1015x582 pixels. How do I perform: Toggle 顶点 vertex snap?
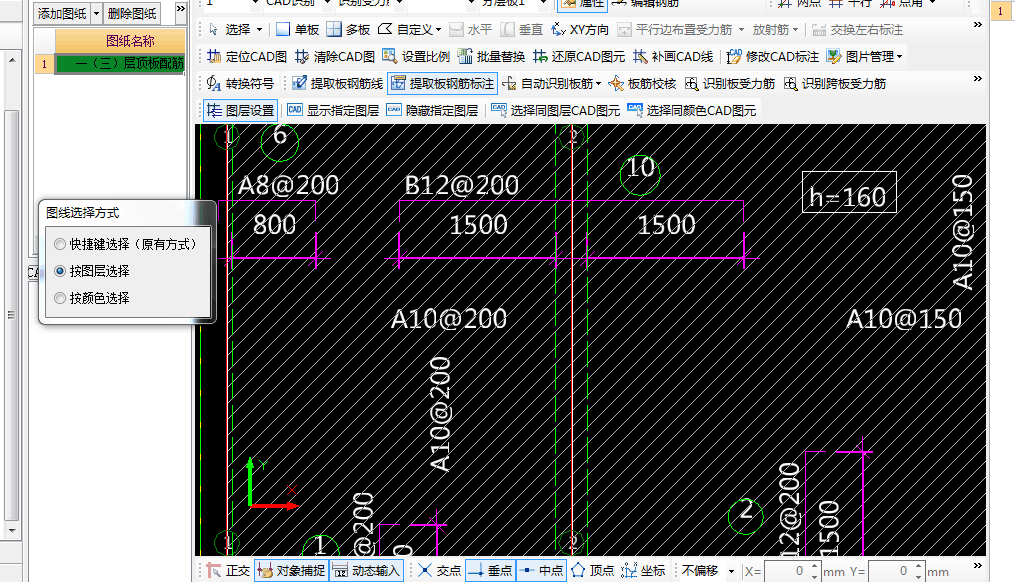pos(592,570)
